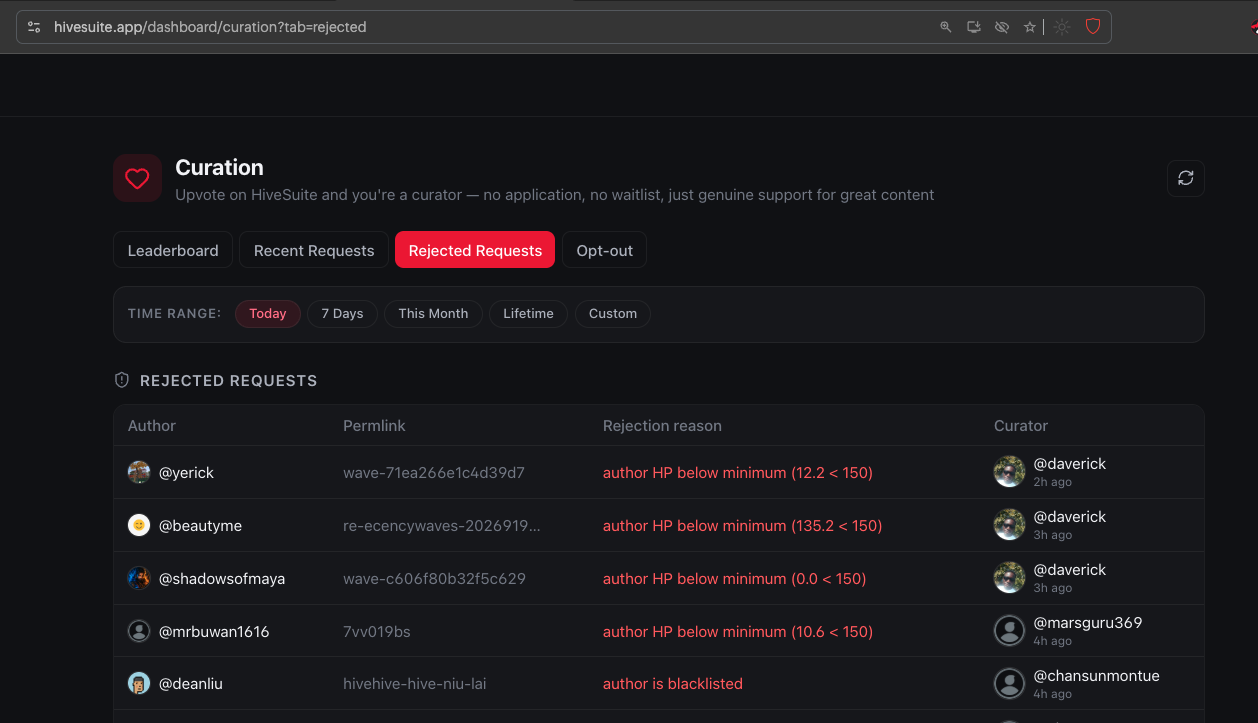Bookmark this page with the star icon
The height and width of the screenshot is (723, 1258).
(1029, 27)
